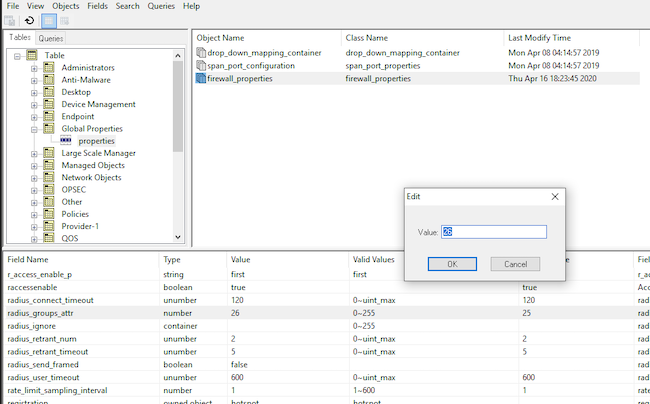Collapse the Global Properties node
The width and height of the screenshot is (650, 404).
[x=34, y=130]
